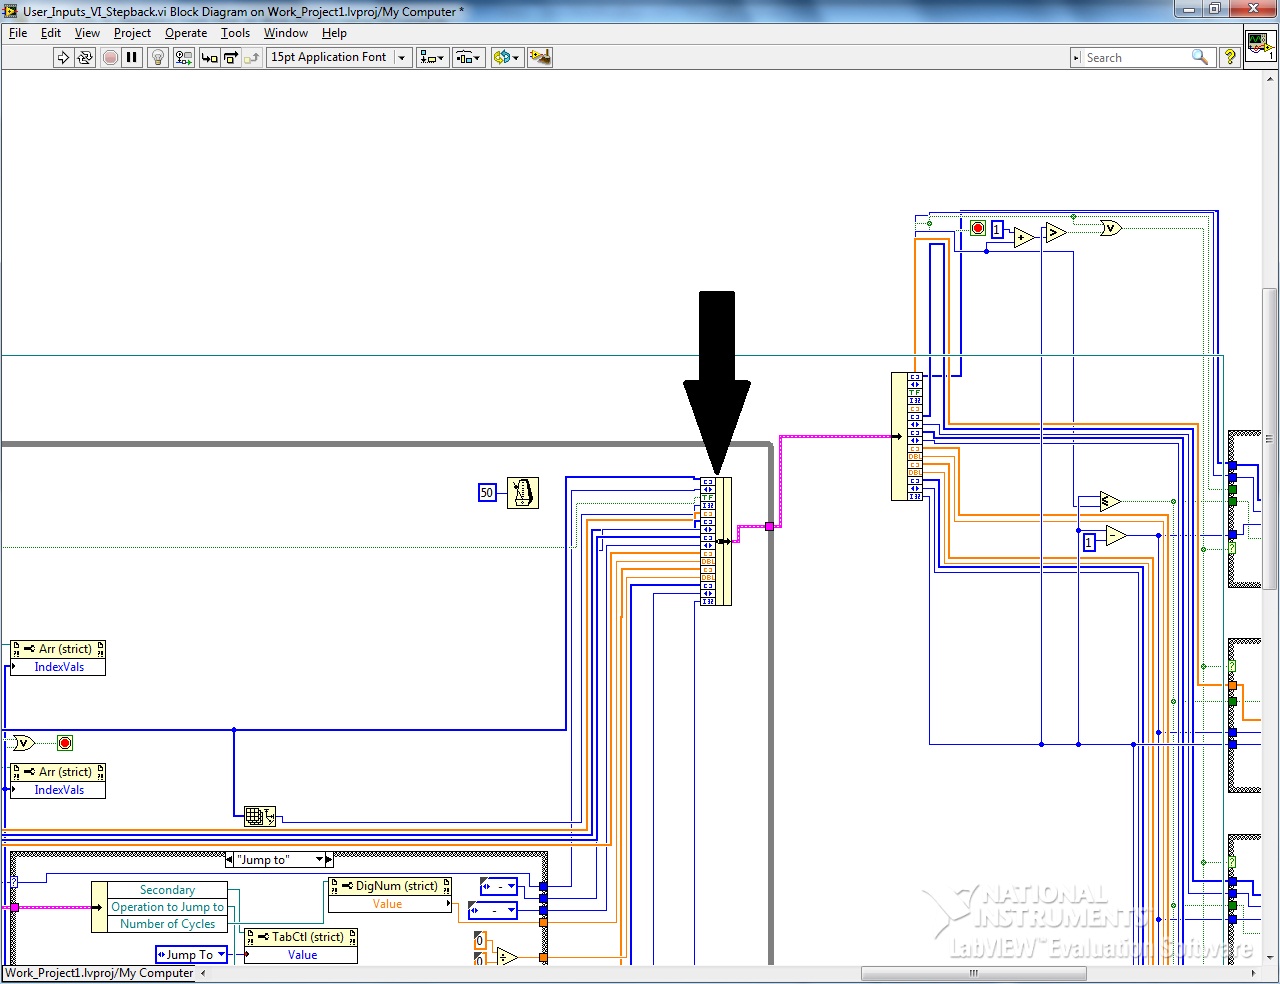Select the DigNum (strict) property node
The height and width of the screenshot is (984, 1280).
point(390,886)
